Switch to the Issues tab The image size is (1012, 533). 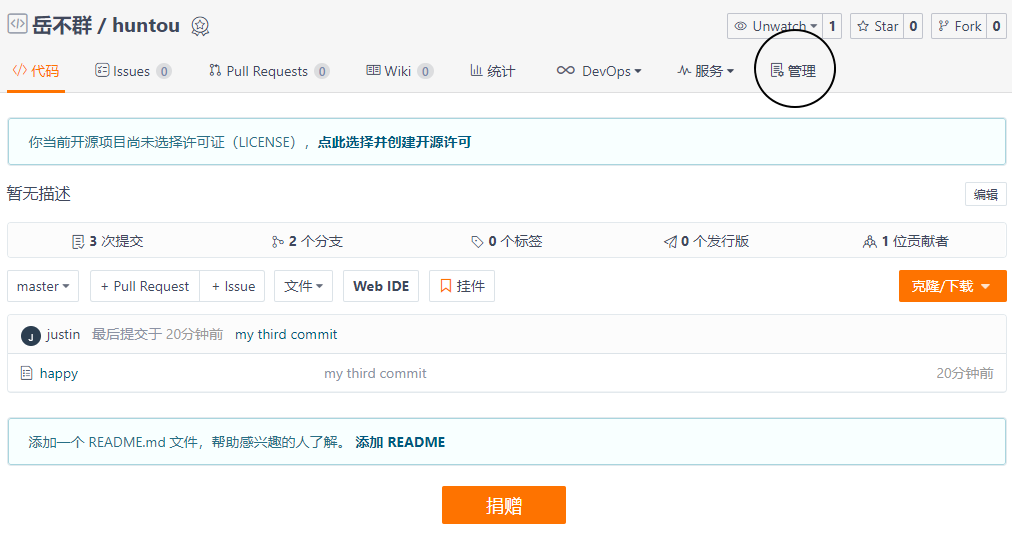132,71
